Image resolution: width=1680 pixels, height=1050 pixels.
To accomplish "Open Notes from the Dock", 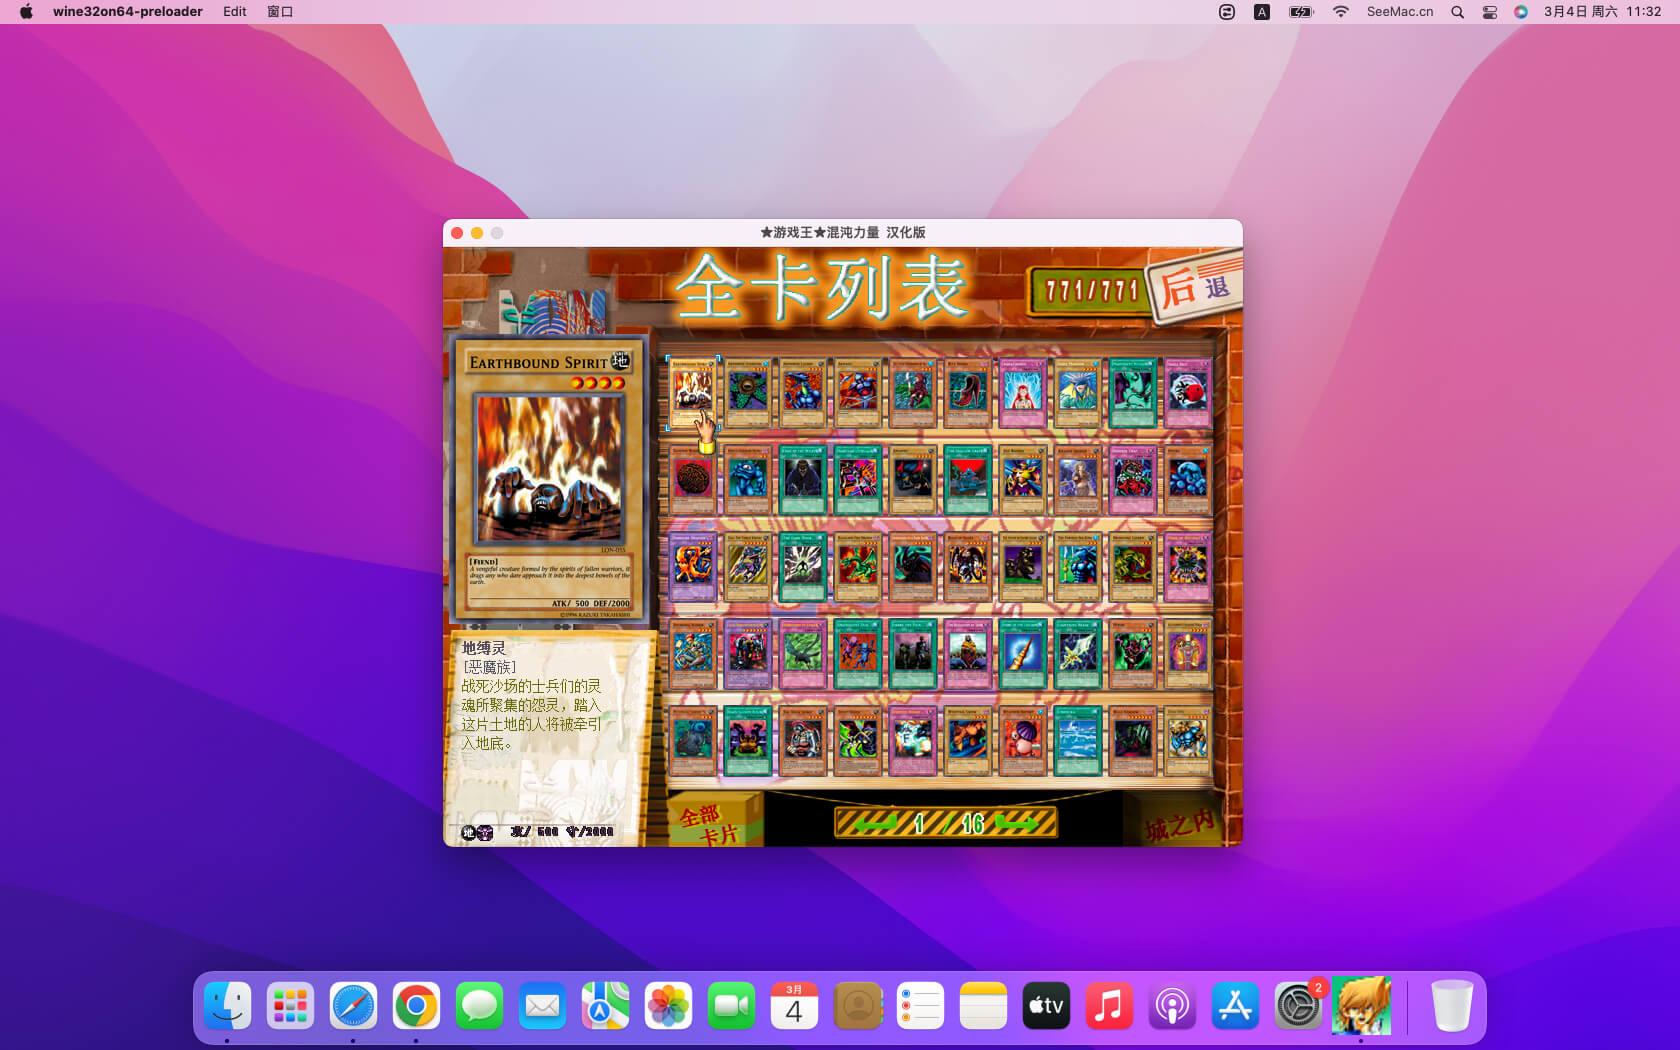I will coord(983,1005).
